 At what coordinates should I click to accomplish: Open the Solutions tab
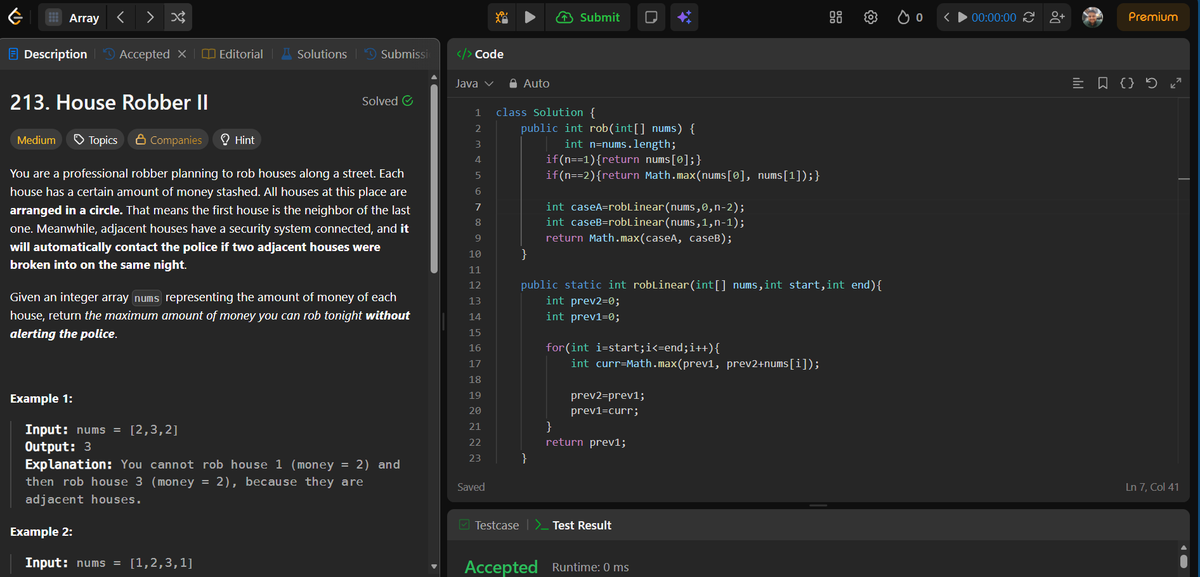(x=313, y=54)
